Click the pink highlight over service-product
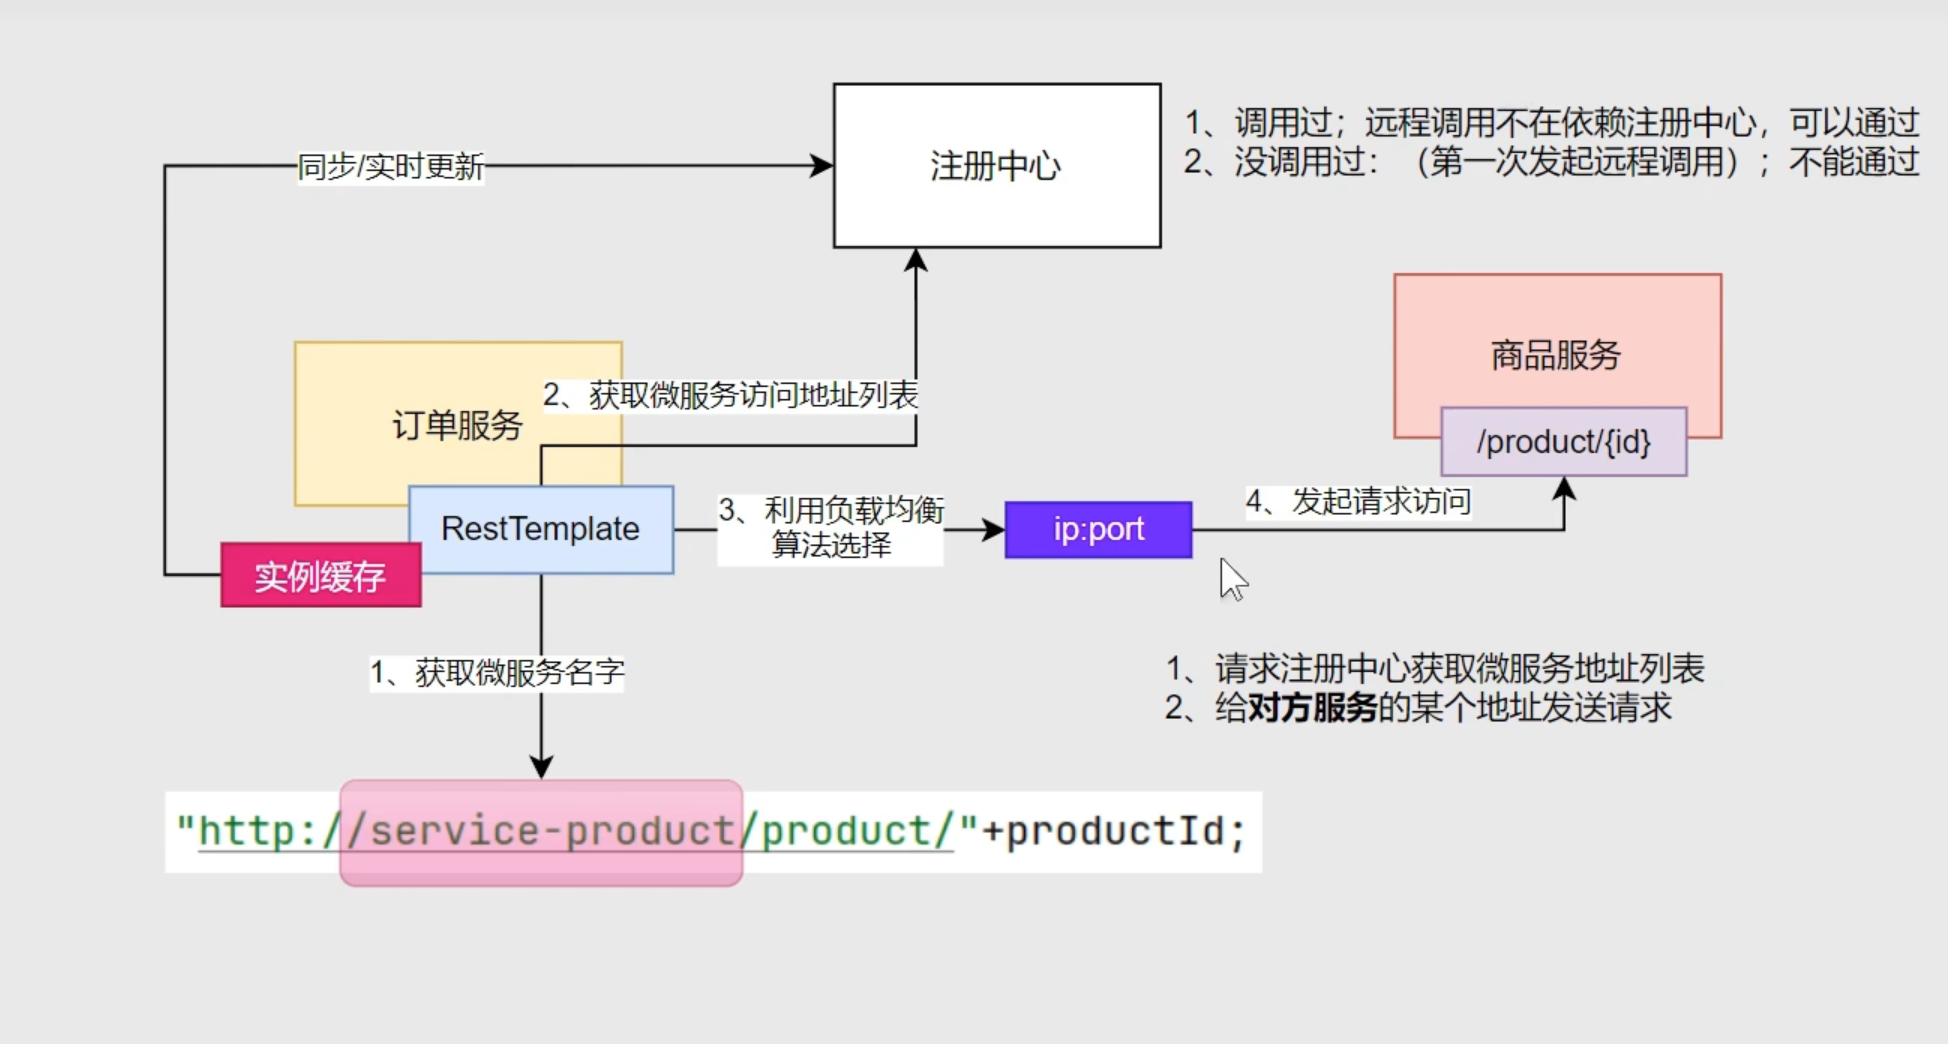 540,832
